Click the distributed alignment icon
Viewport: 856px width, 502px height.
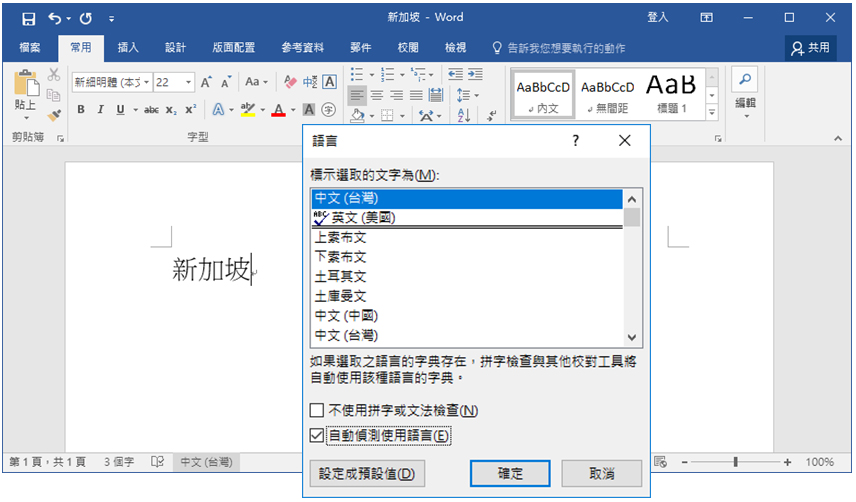[x=436, y=95]
